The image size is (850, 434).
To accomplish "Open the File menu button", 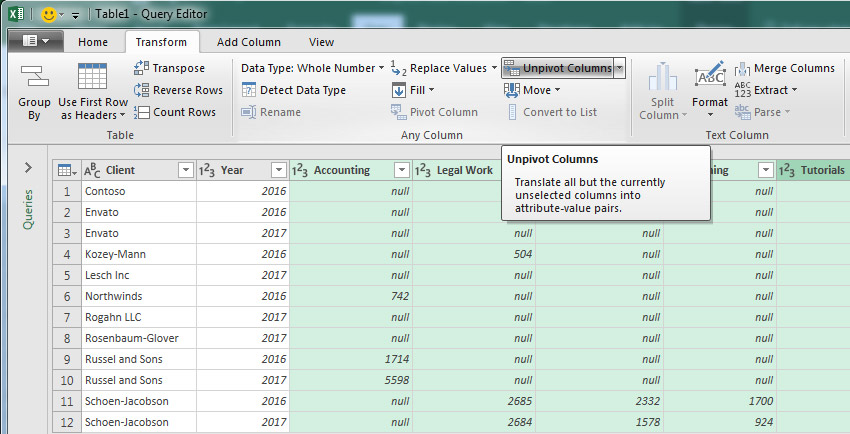I will 36,41.
